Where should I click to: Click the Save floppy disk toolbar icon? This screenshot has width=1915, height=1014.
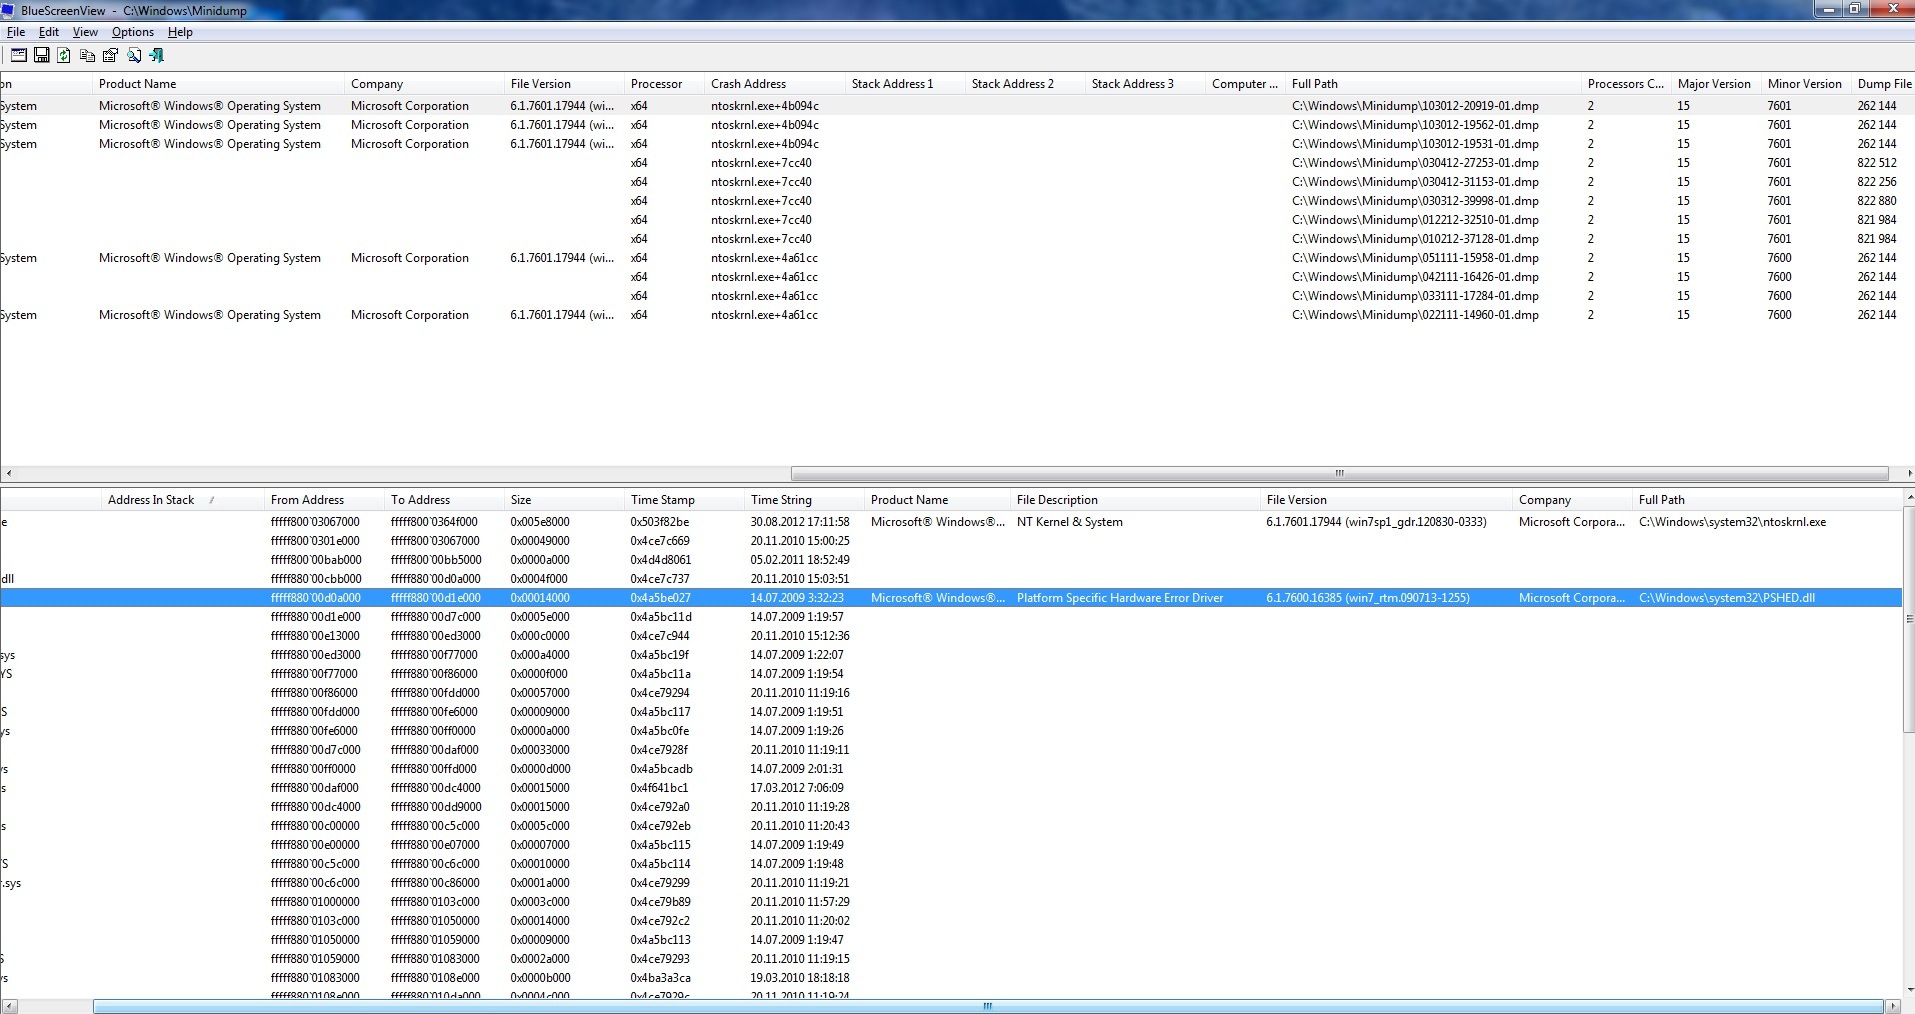pyautogui.click(x=42, y=55)
